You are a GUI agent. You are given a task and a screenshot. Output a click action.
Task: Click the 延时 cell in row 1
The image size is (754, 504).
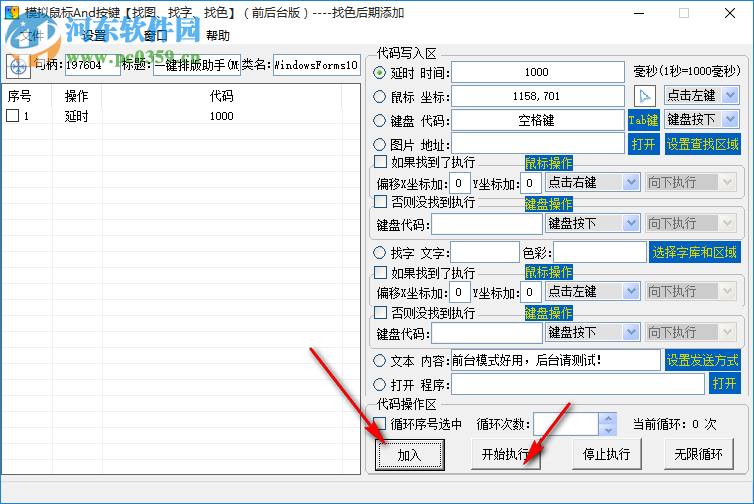[x=76, y=116]
